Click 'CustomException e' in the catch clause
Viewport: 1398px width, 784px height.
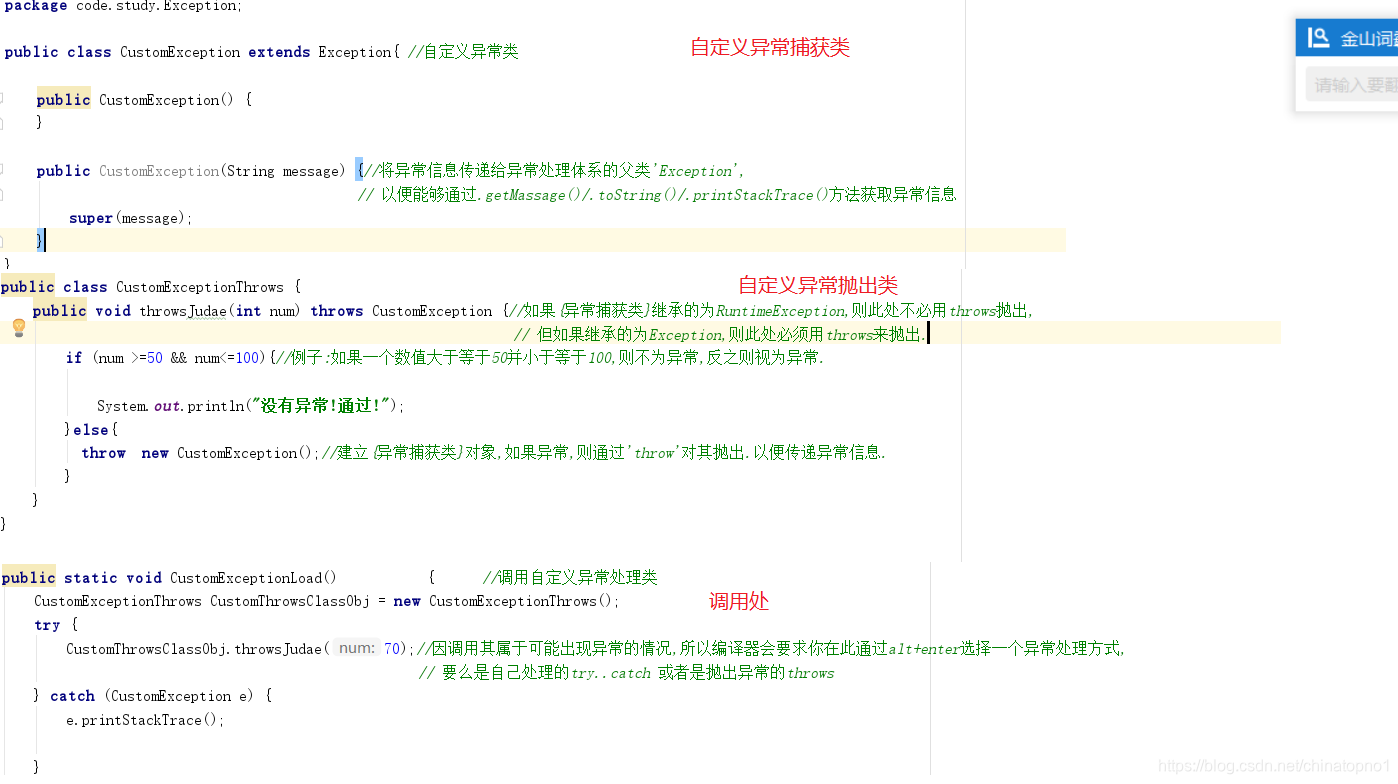click(180, 696)
